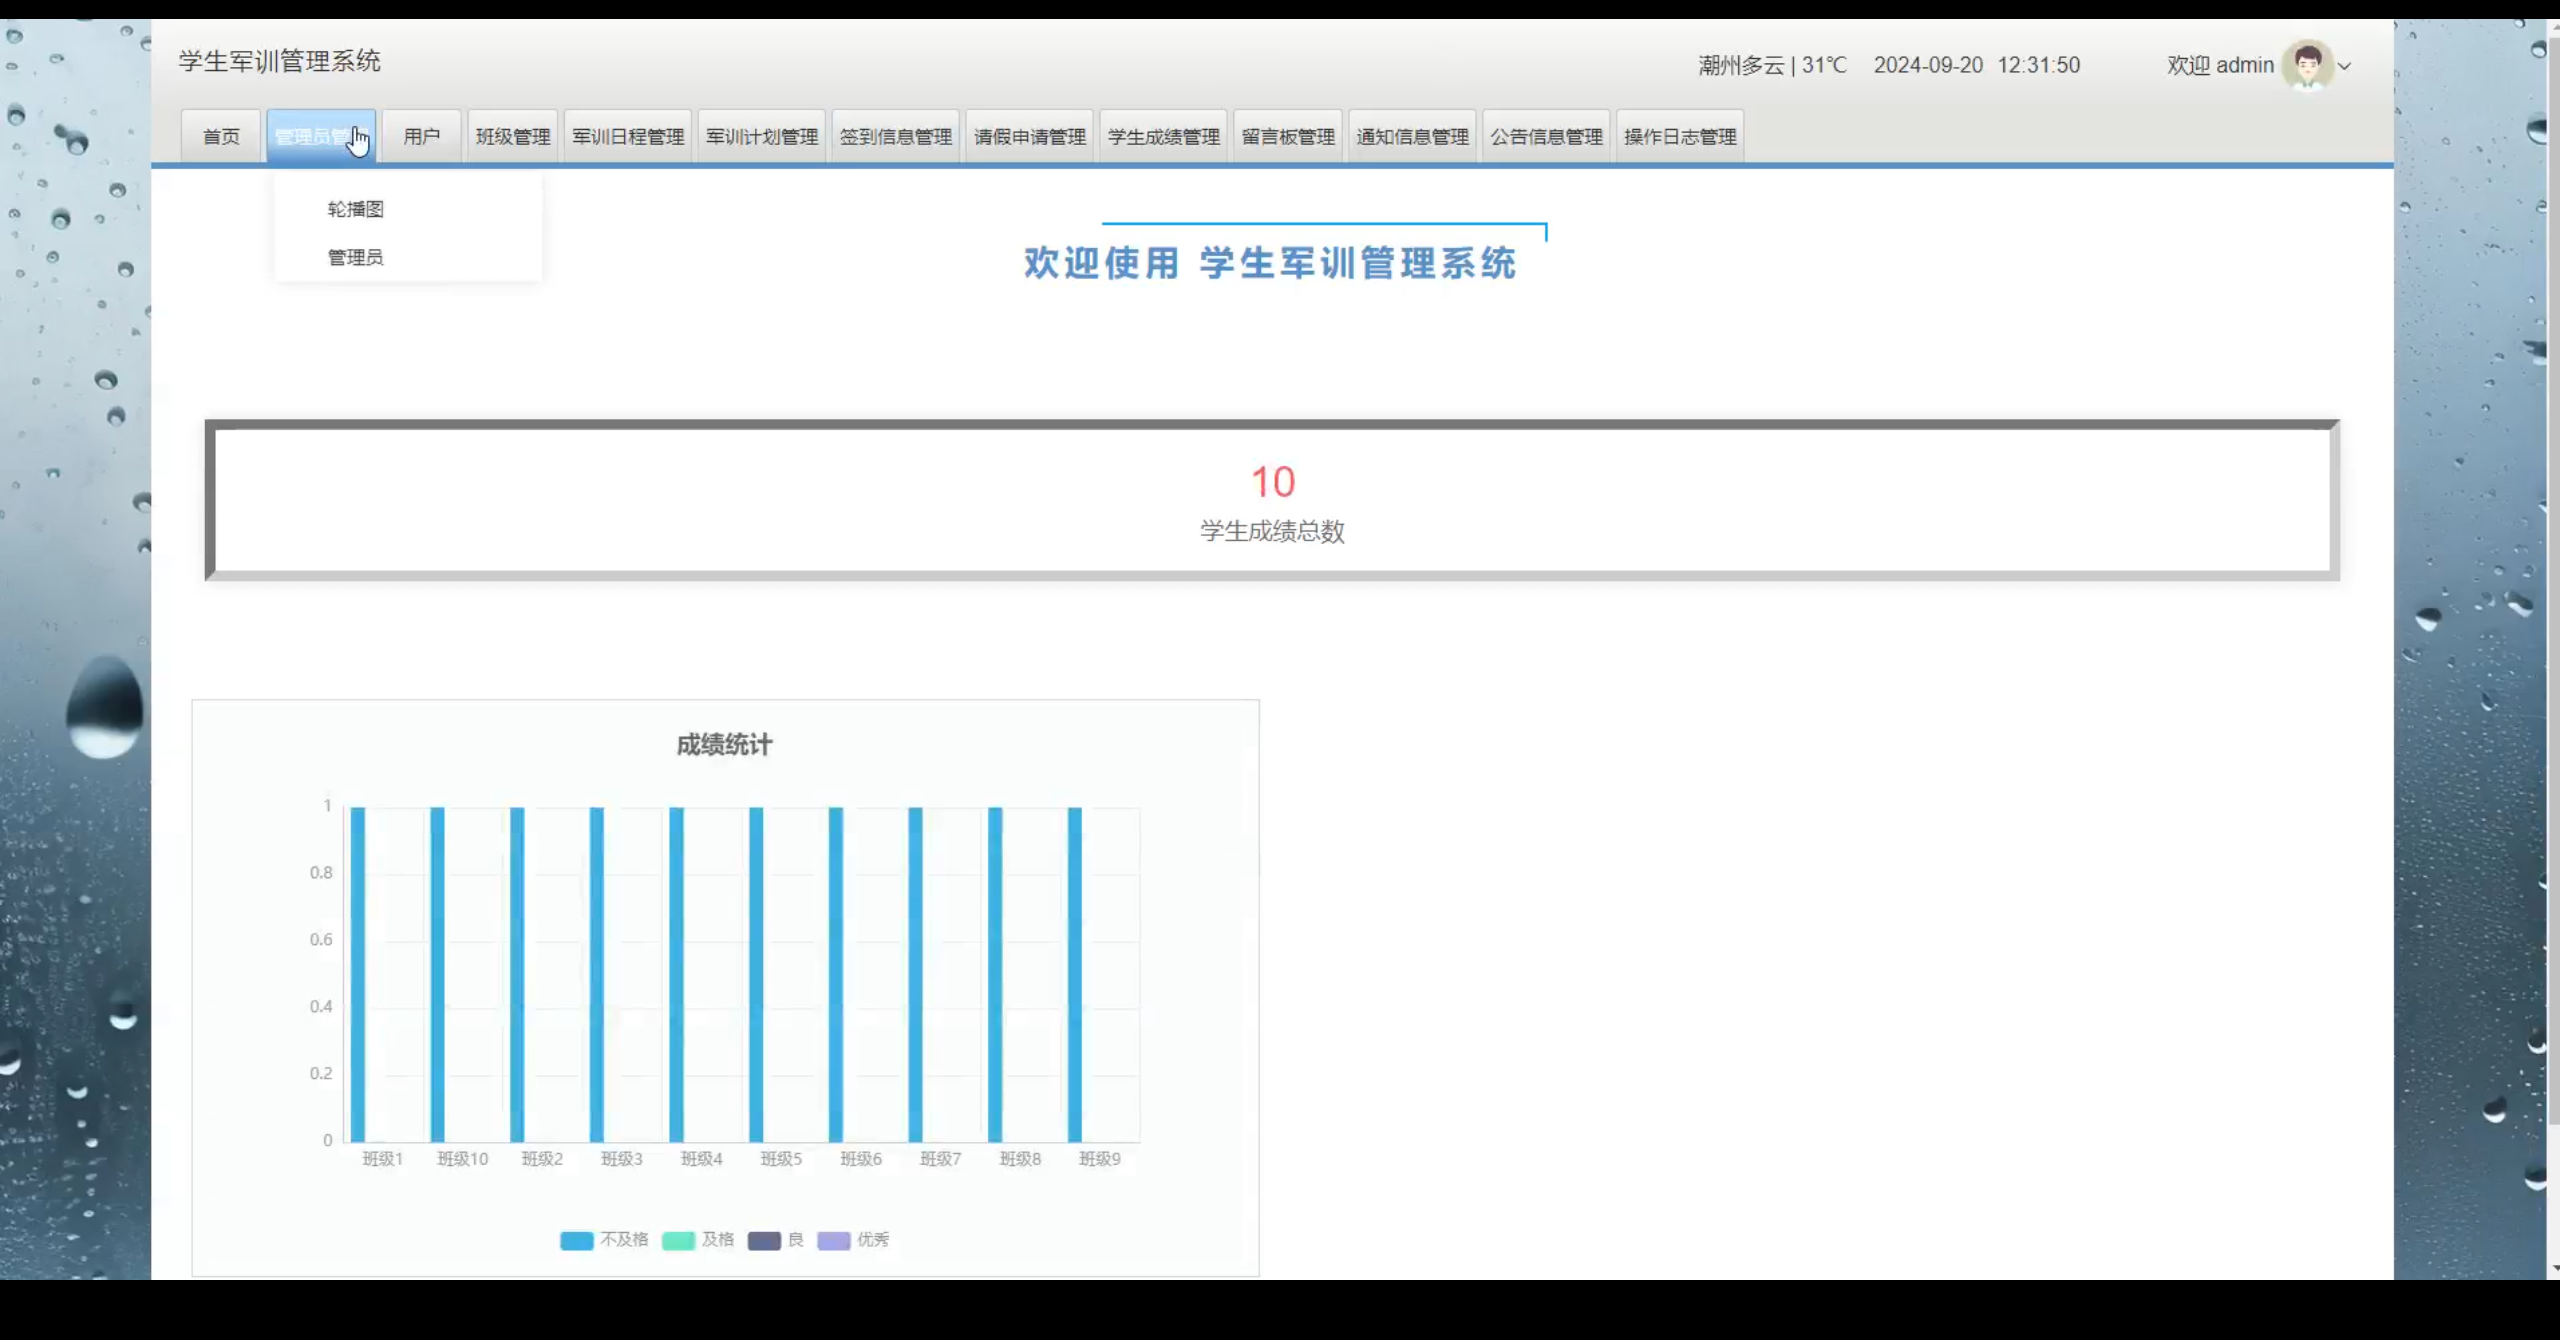2560x1340 pixels.
Task: Click the 优秀 legend color swatch
Action: point(833,1240)
